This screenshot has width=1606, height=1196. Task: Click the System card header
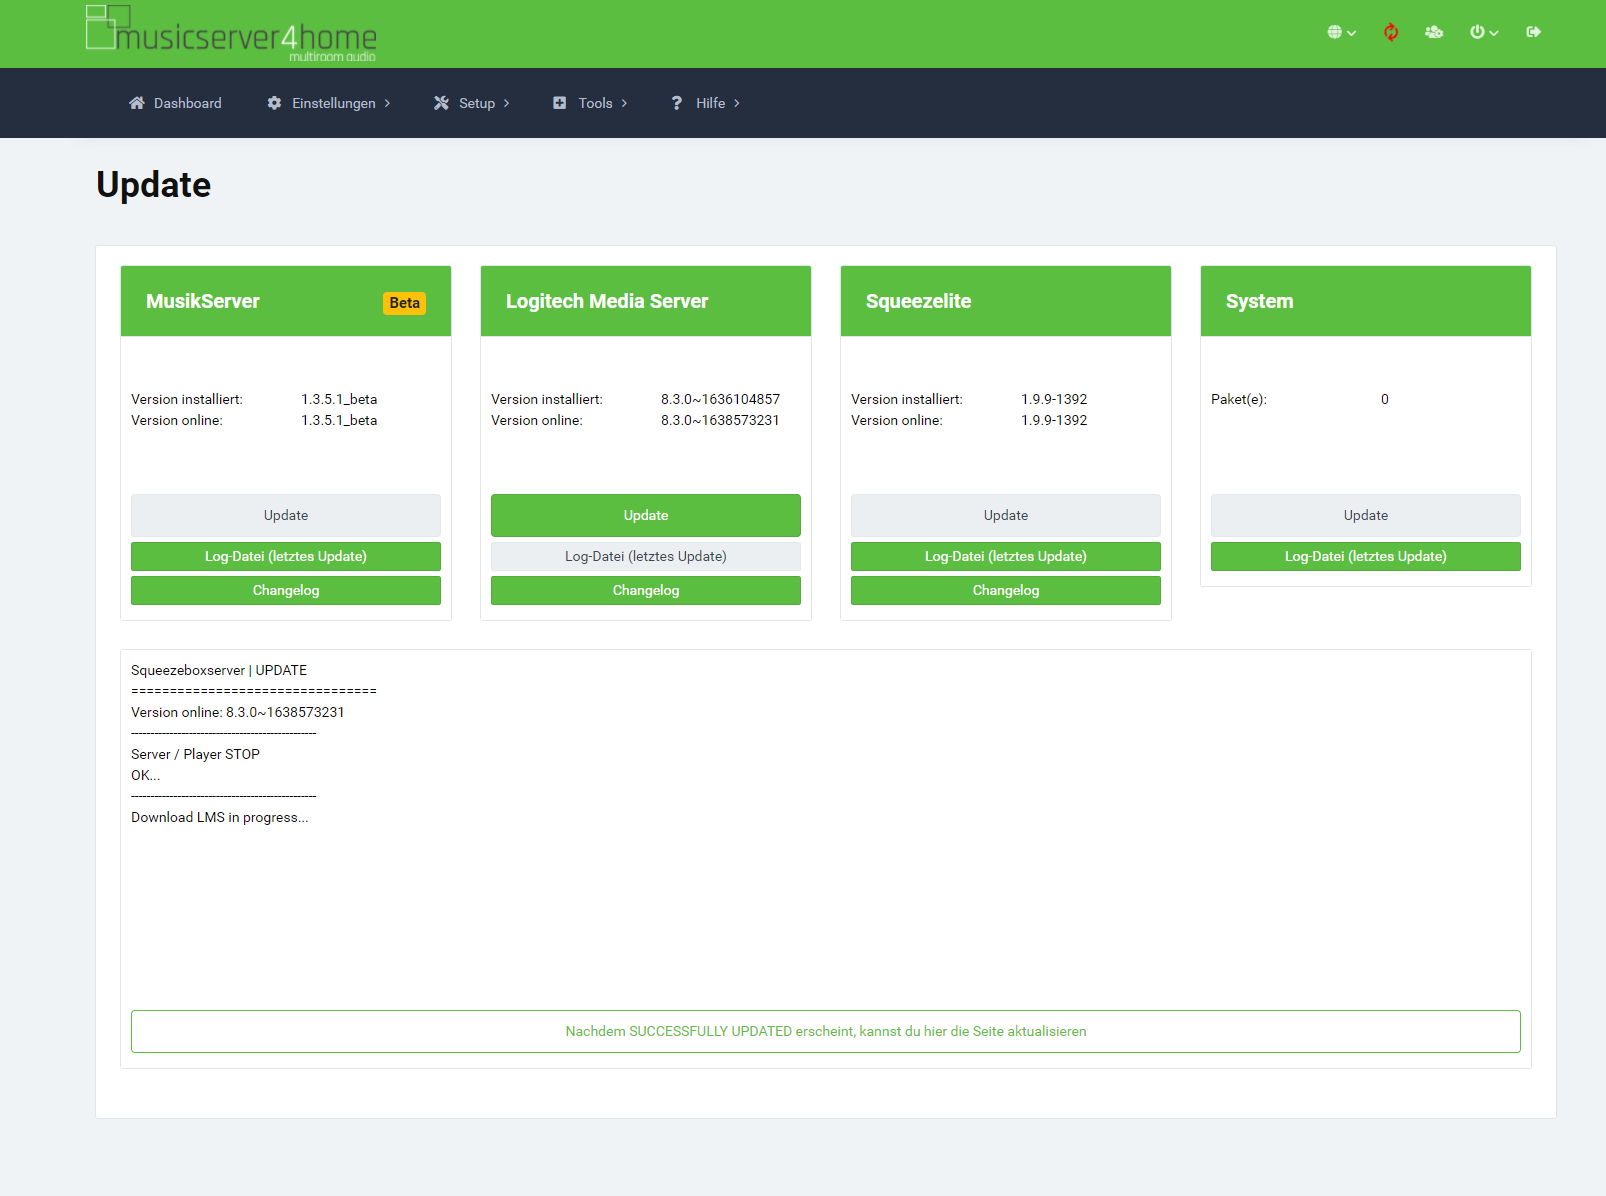pos(1366,301)
